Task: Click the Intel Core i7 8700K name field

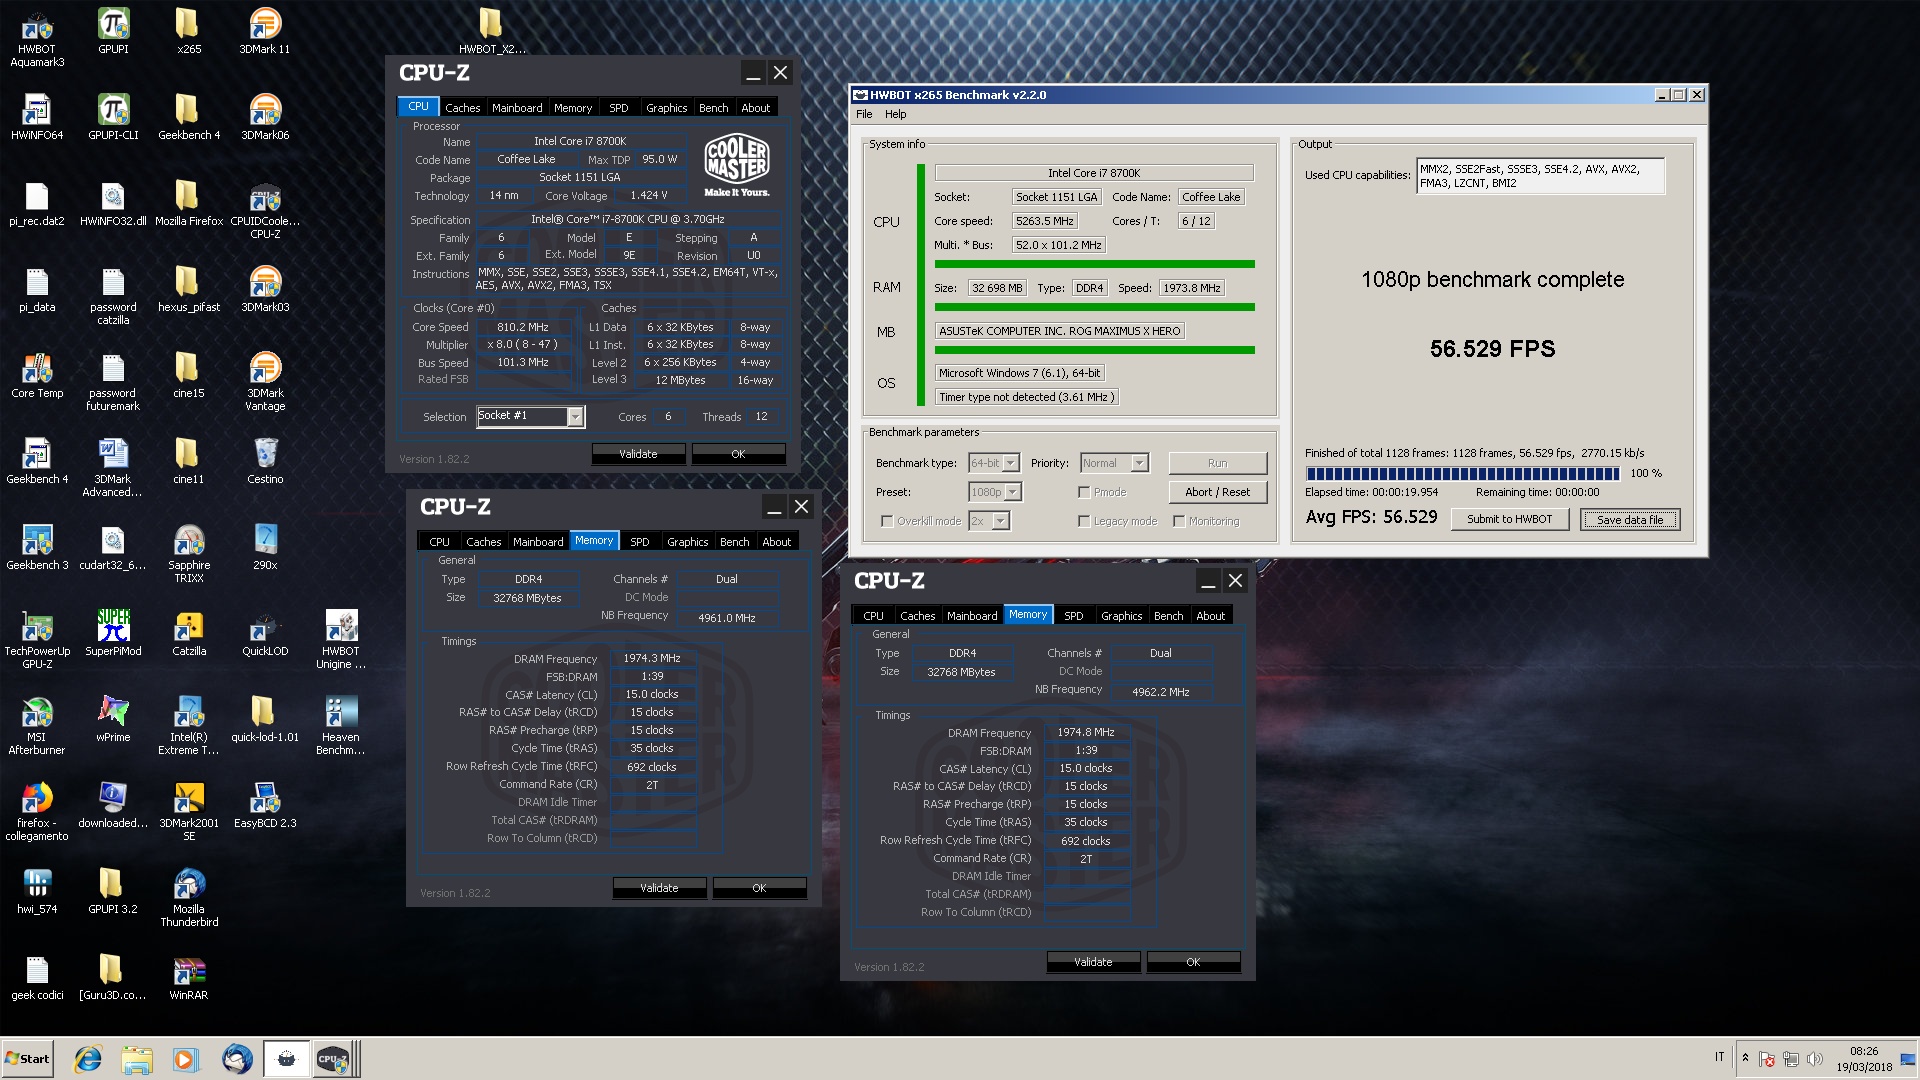Action: pyautogui.click(x=1094, y=173)
